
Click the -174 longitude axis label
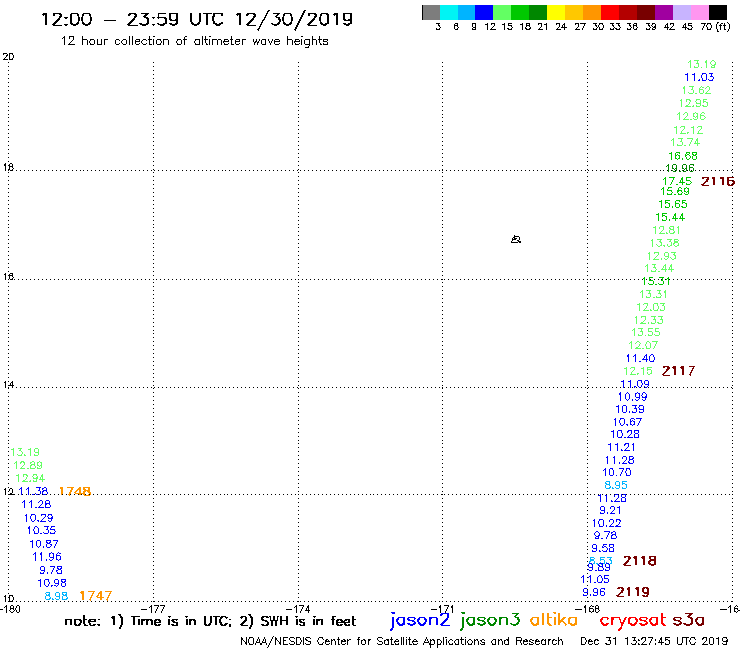point(298,609)
